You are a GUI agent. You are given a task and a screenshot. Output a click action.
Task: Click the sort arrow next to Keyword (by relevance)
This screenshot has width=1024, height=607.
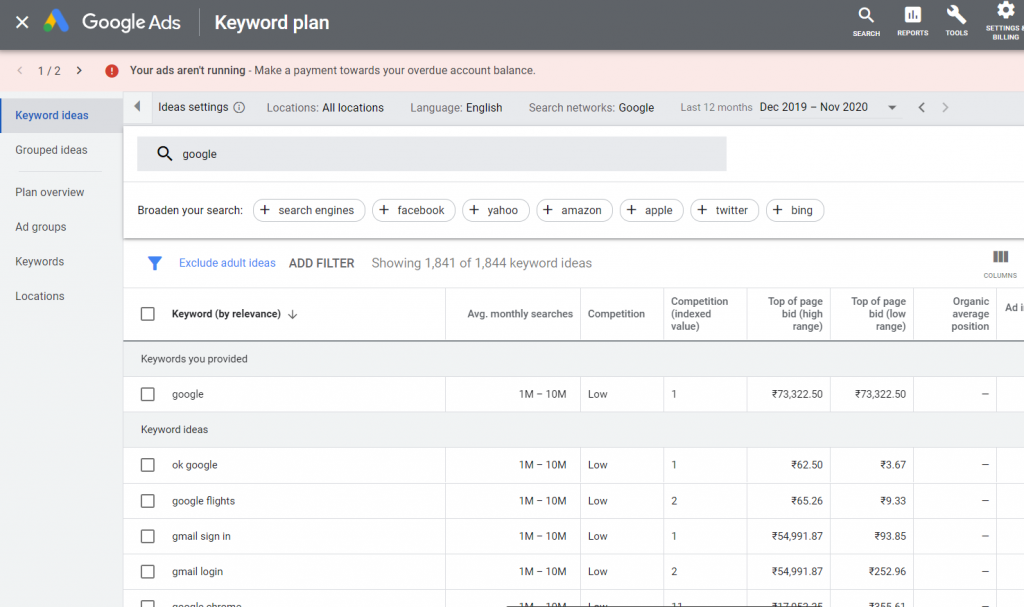coord(293,314)
